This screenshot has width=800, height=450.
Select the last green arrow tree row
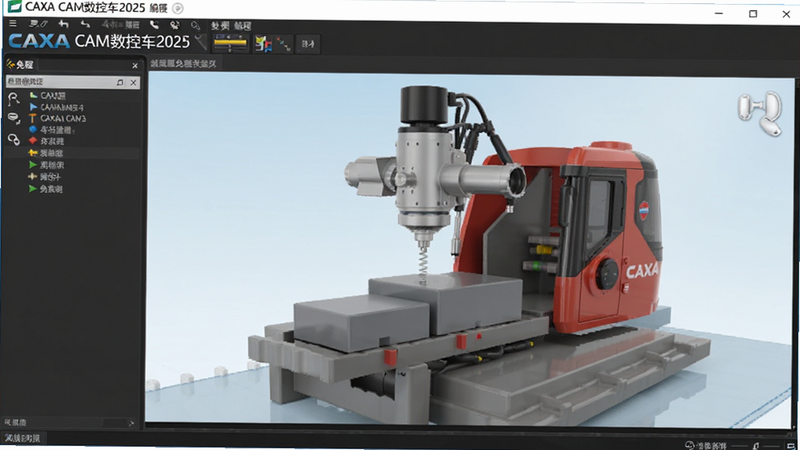click(x=45, y=189)
